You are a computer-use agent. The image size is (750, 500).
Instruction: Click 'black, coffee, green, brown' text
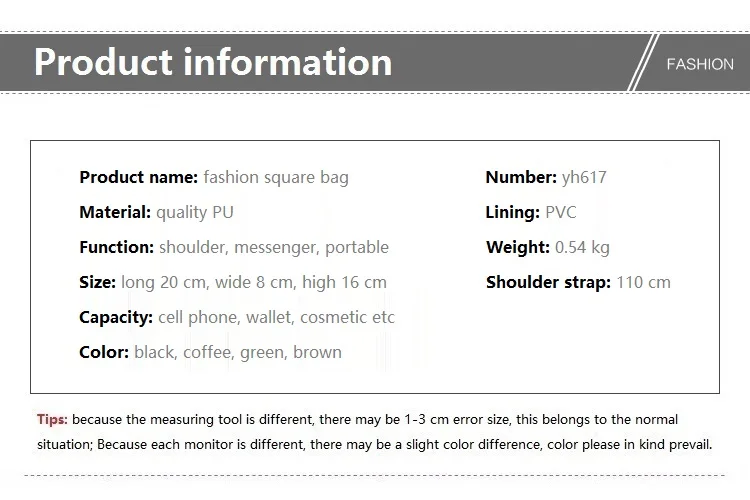click(238, 353)
